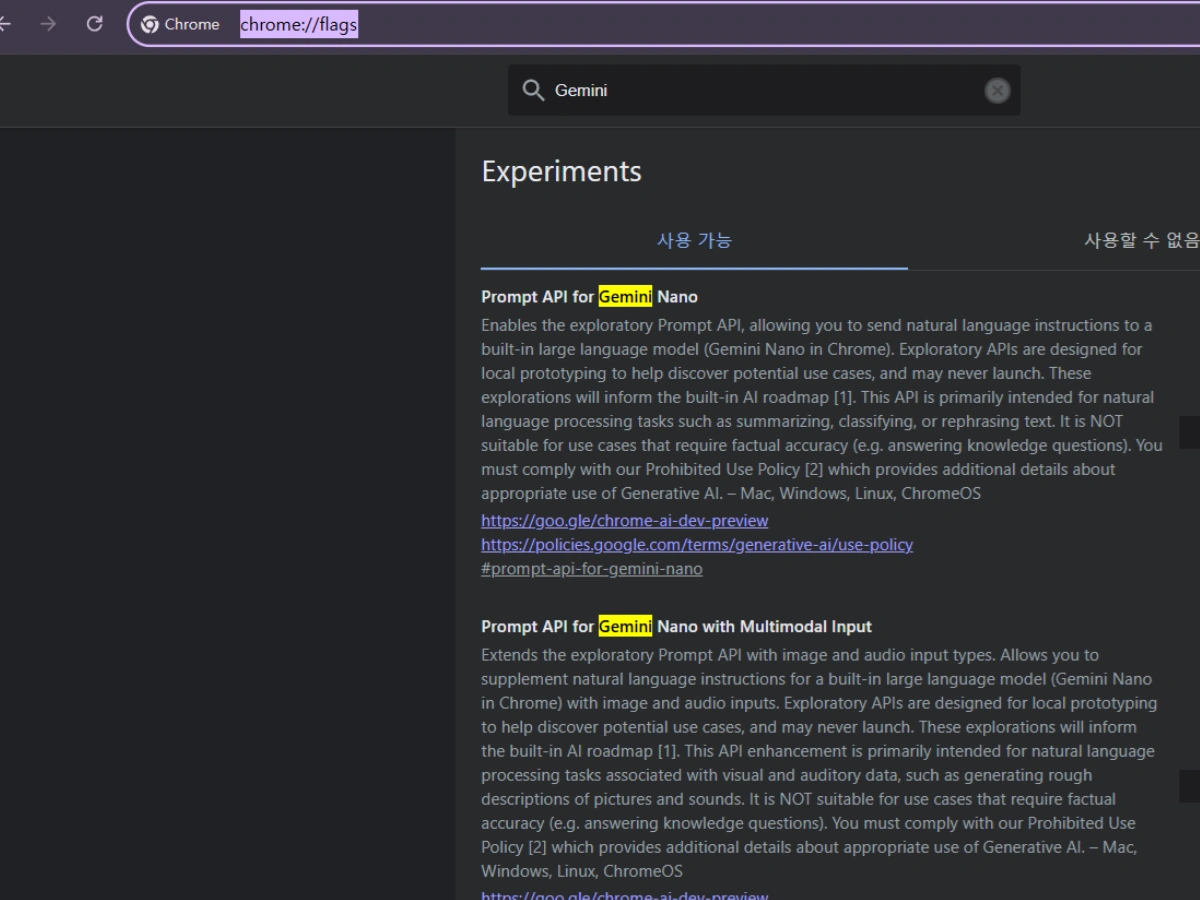1200x900 pixels.
Task: Open dropdown for Prompt API for Gemini Nano
Action: [1189, 432]
